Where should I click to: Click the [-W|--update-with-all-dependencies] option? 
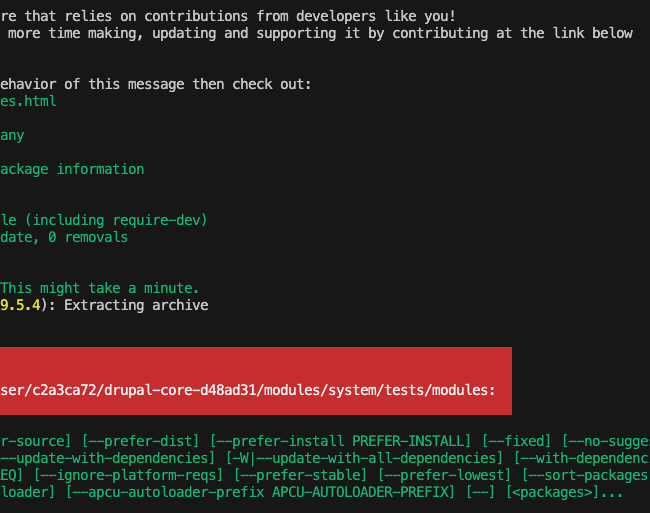tap(364, 458)
